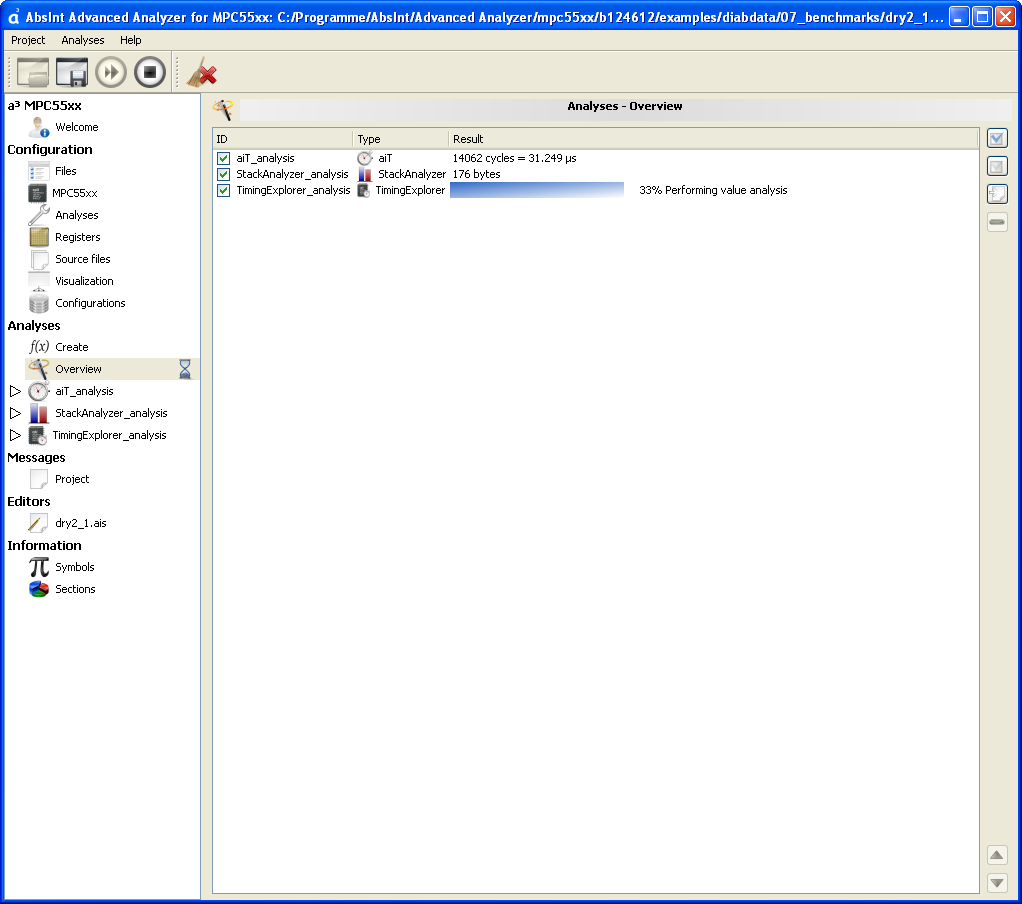Open Source files section
This screenshot has height=904, width=1022.
pos(83,259)
